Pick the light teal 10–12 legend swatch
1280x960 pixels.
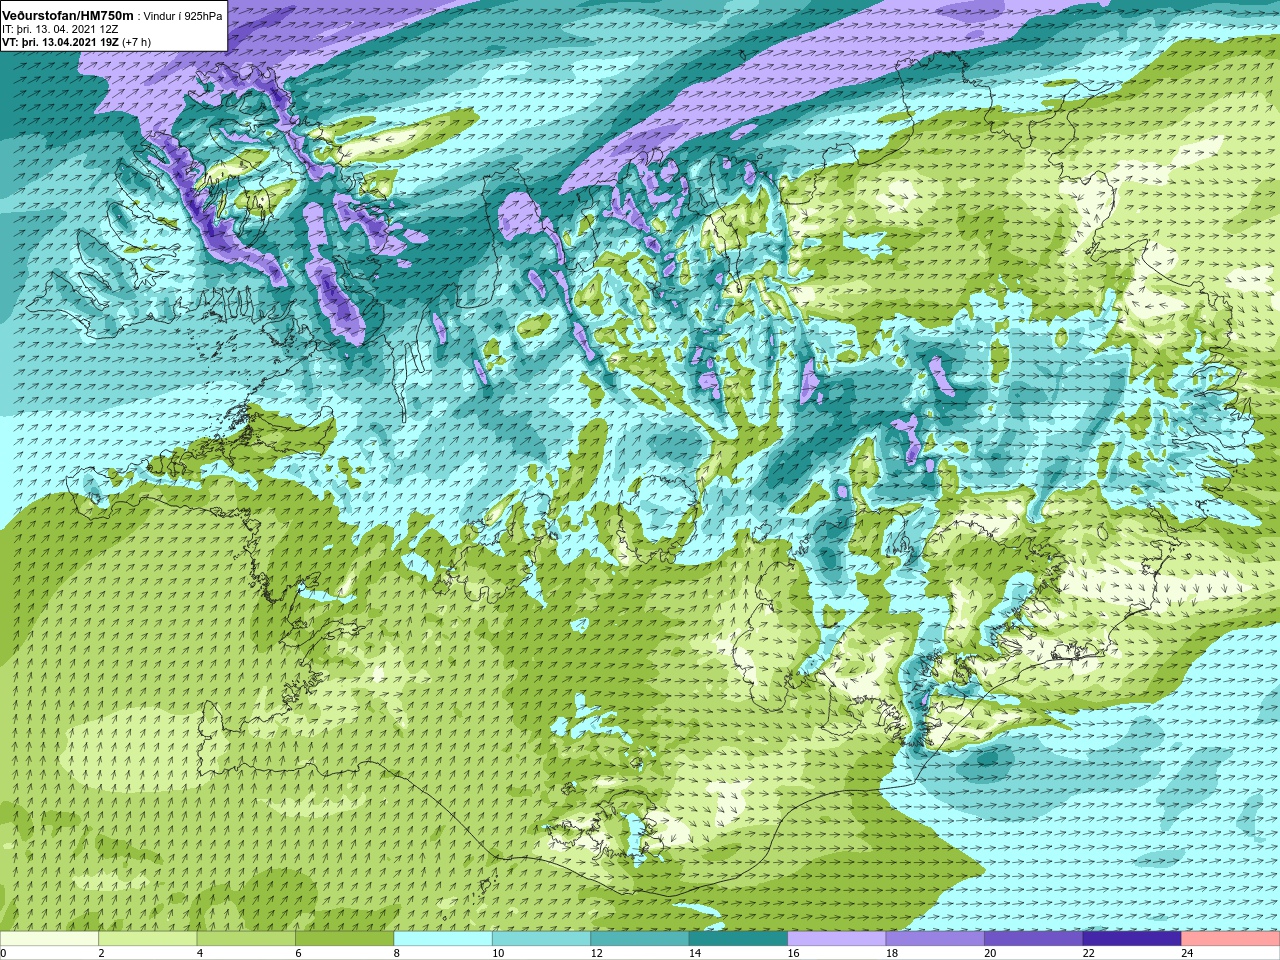click(x=541, y=939)
